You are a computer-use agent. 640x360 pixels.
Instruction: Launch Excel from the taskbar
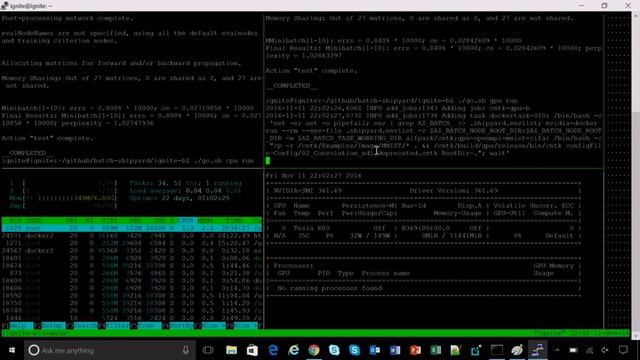(x=436, y=350)
